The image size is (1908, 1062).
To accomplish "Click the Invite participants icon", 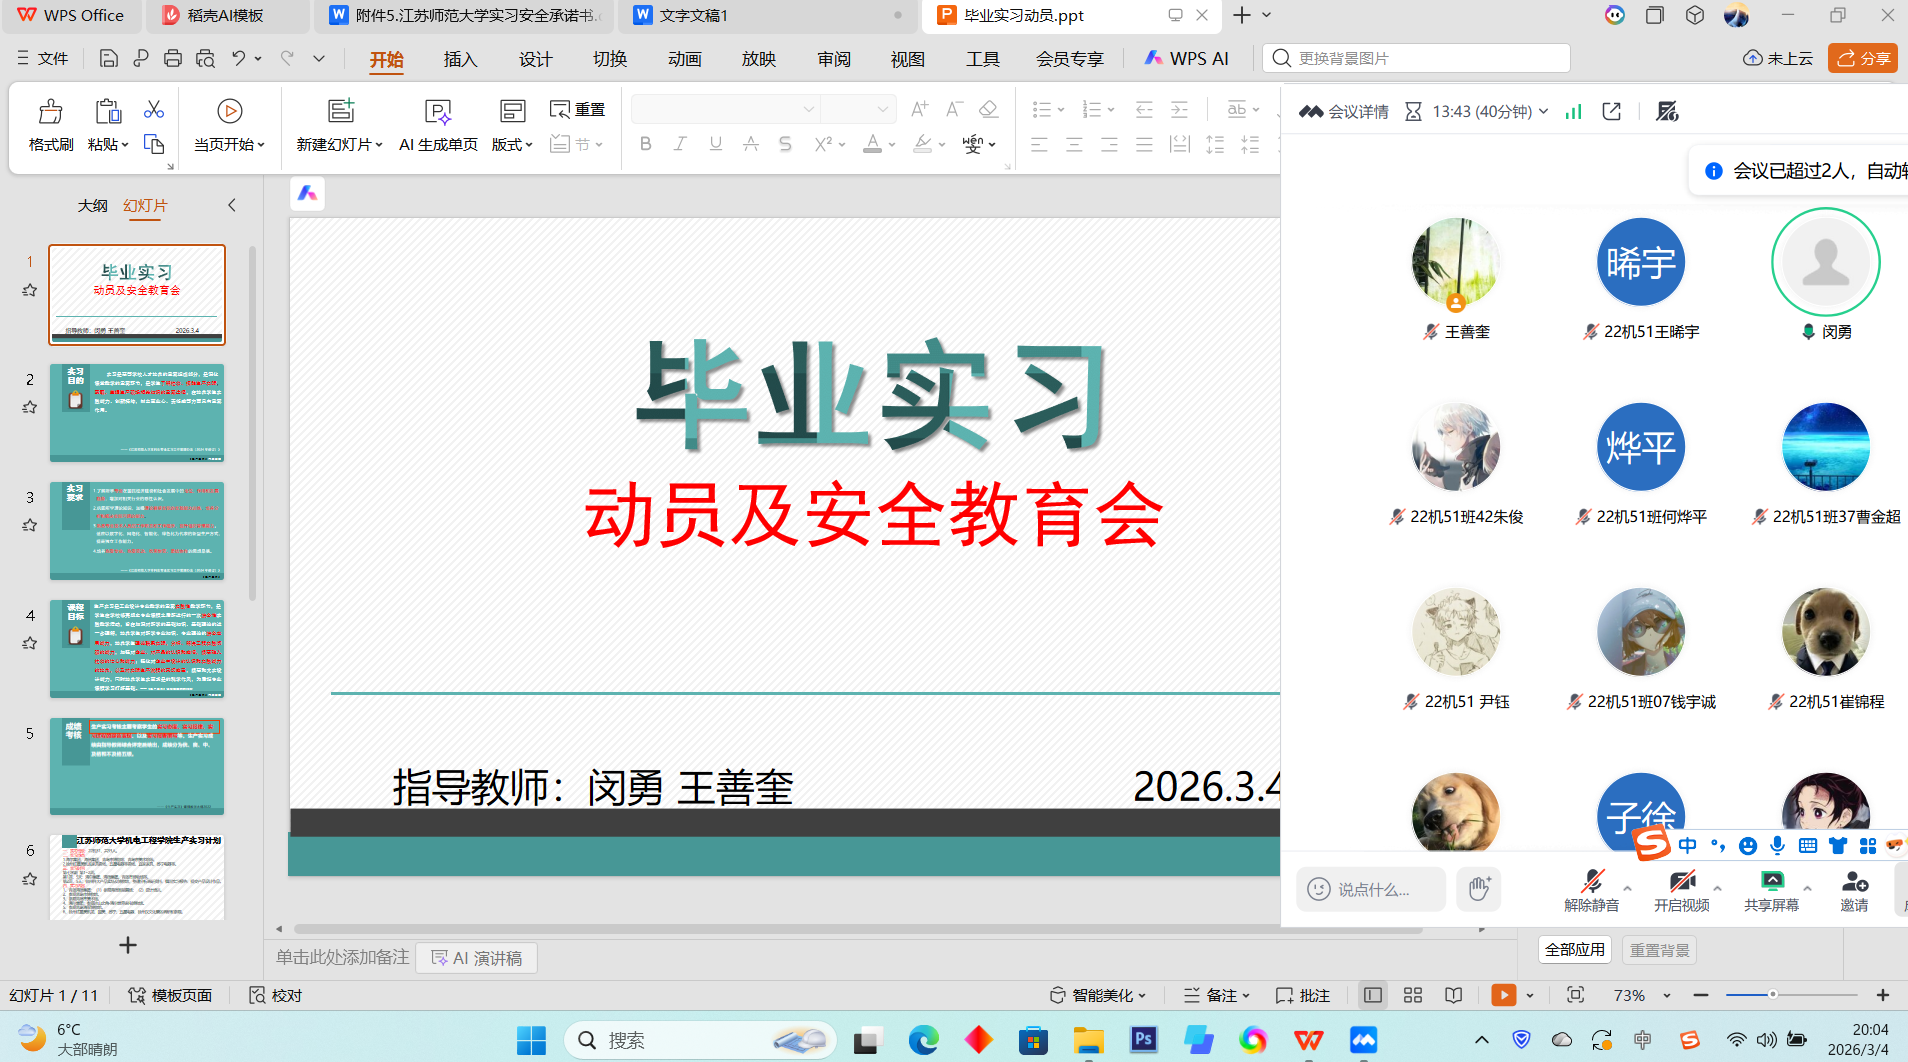I will 1854,882.
